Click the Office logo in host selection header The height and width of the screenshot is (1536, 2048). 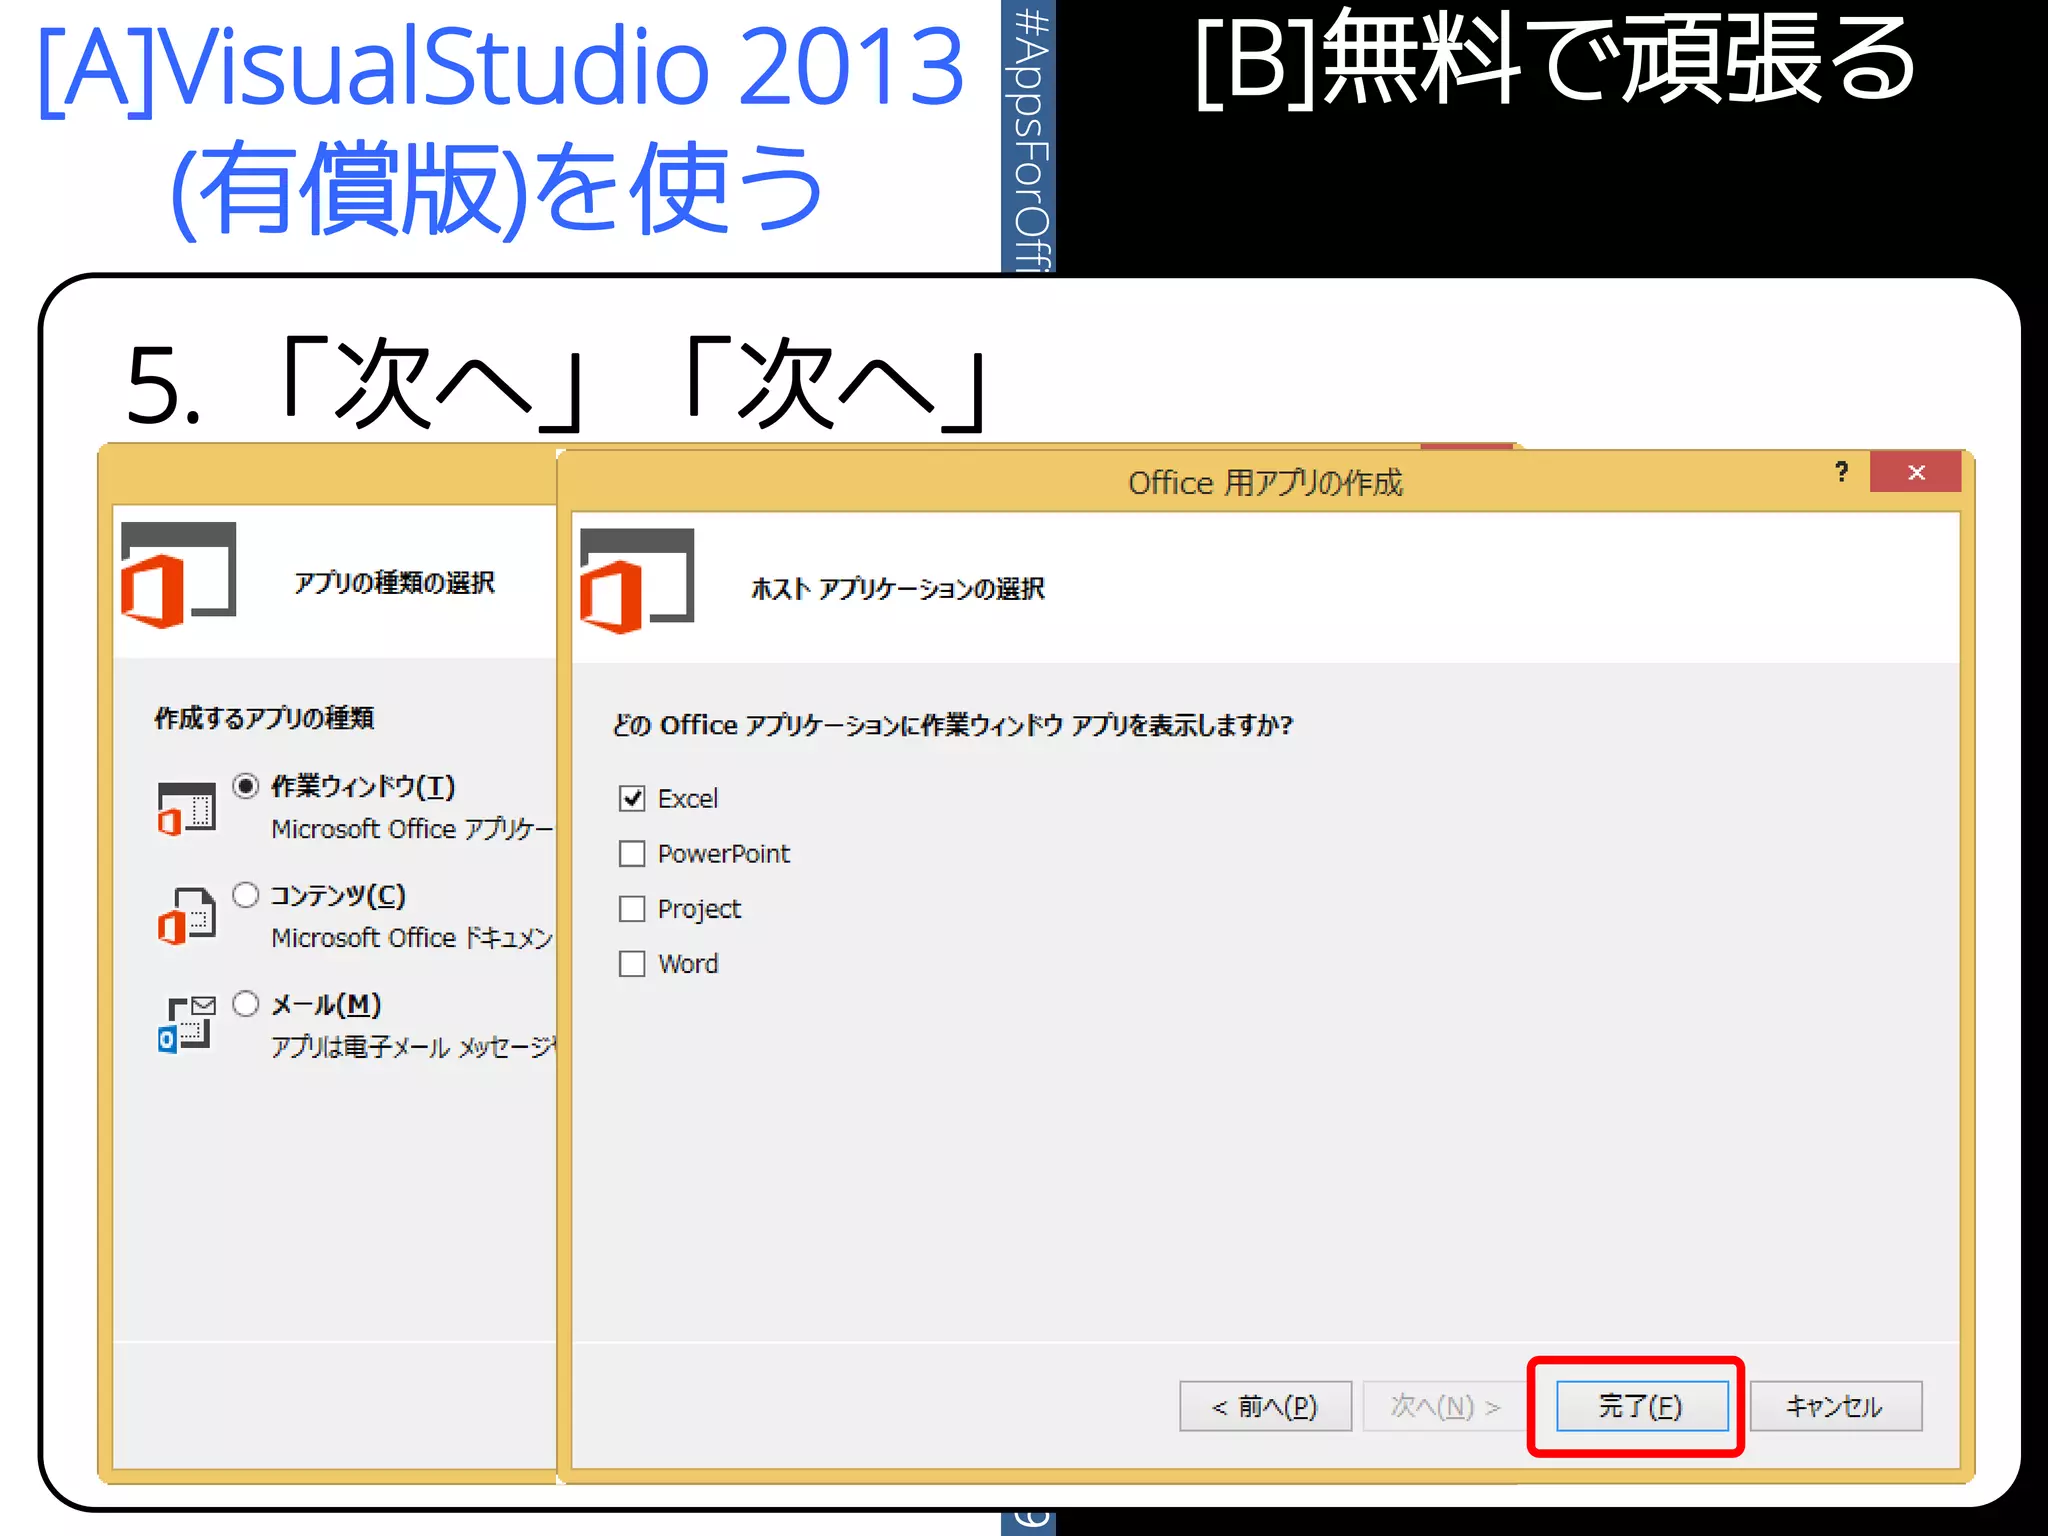637,581
